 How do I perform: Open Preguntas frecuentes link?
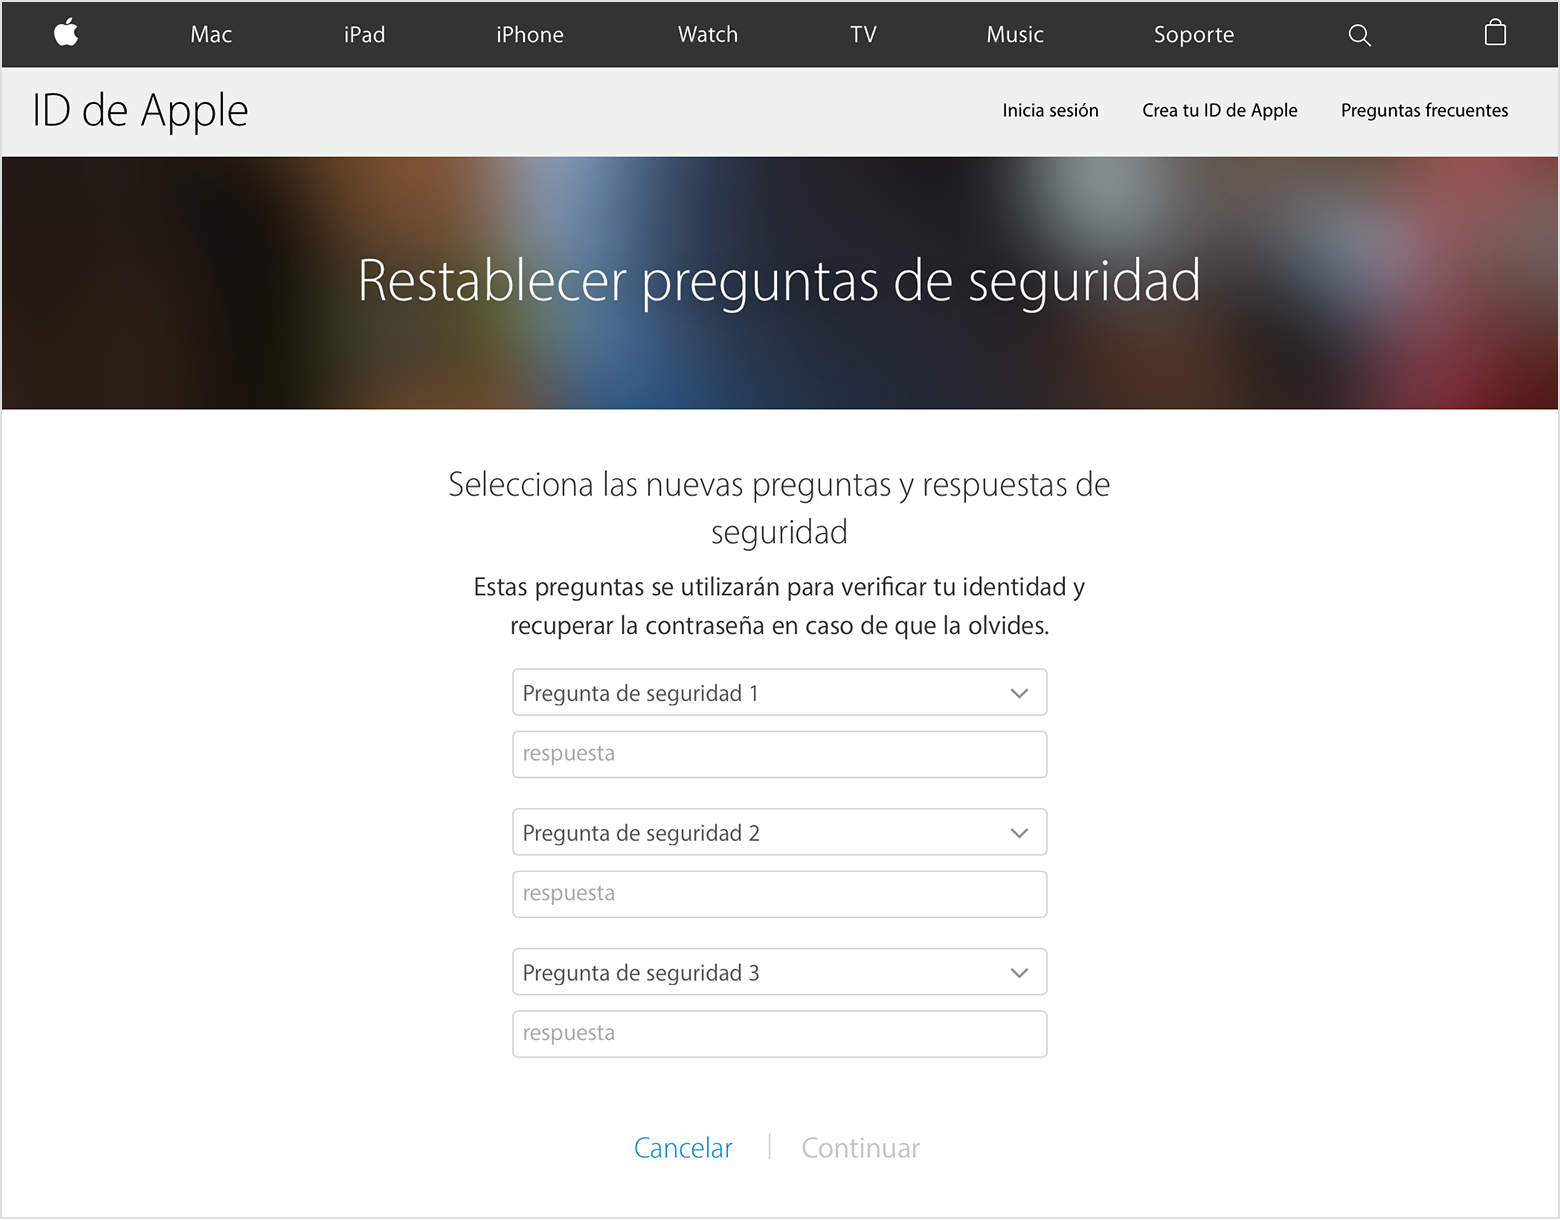pos(1424,110)
